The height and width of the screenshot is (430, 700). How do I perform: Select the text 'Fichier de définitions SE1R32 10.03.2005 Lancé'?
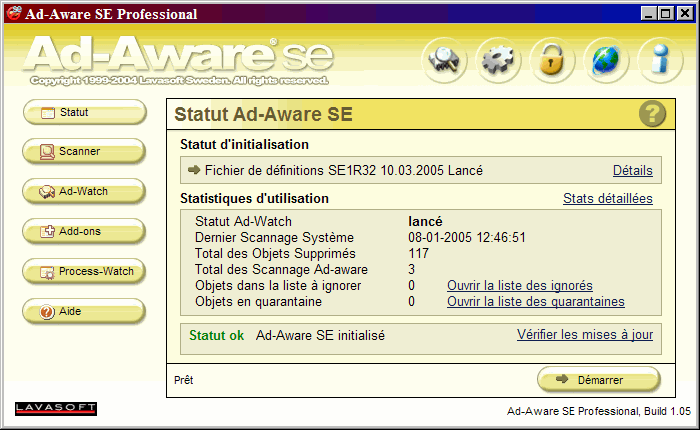point(344,170)
